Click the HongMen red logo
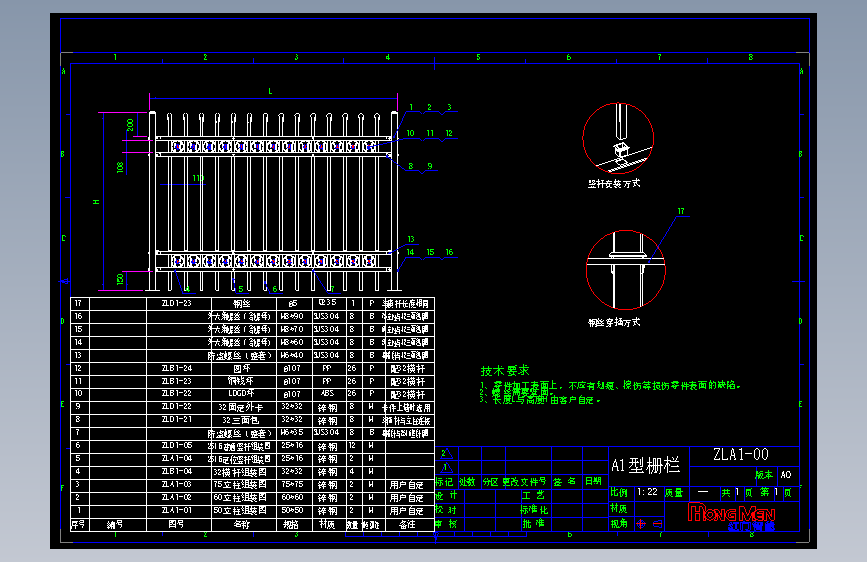867x562 pixels. point(731,513)
